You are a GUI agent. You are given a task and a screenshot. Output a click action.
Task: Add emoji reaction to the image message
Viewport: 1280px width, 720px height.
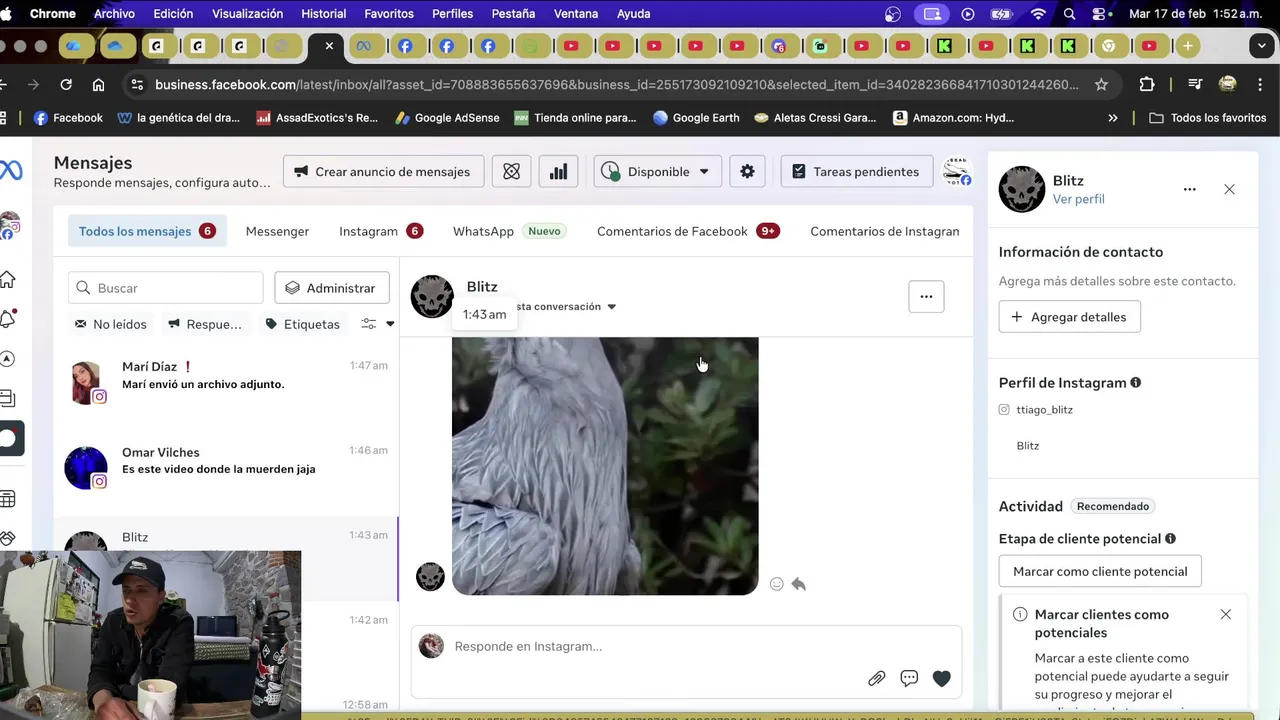pyautogui.click(x=777, y=584)
